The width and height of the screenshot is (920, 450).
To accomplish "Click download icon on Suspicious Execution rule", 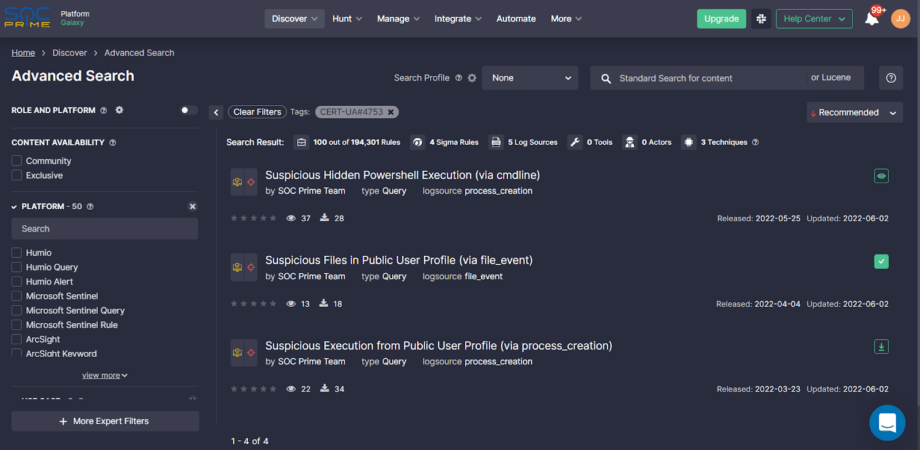I will point(881,347).
